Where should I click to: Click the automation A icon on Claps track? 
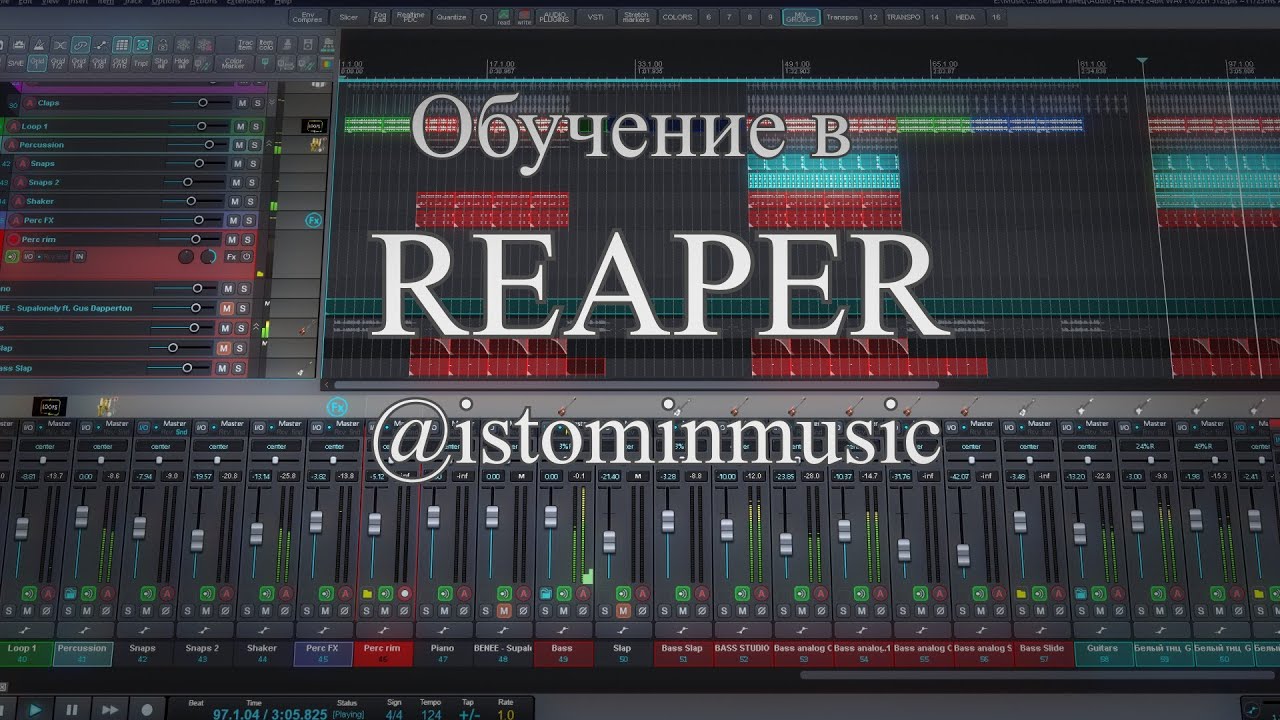29,103
